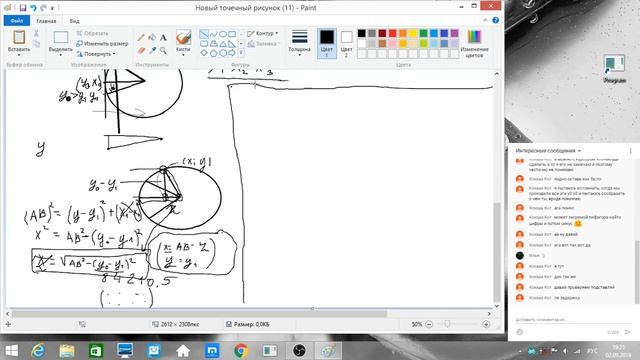Image resolution: width=640 pixels, height=360 pixels.
Task: Click Обрезать crop button
Action: [92, 33]
